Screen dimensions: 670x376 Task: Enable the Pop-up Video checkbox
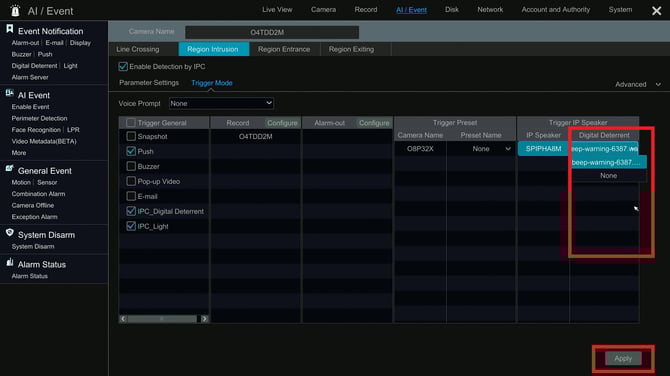click(x=131, y=181)
